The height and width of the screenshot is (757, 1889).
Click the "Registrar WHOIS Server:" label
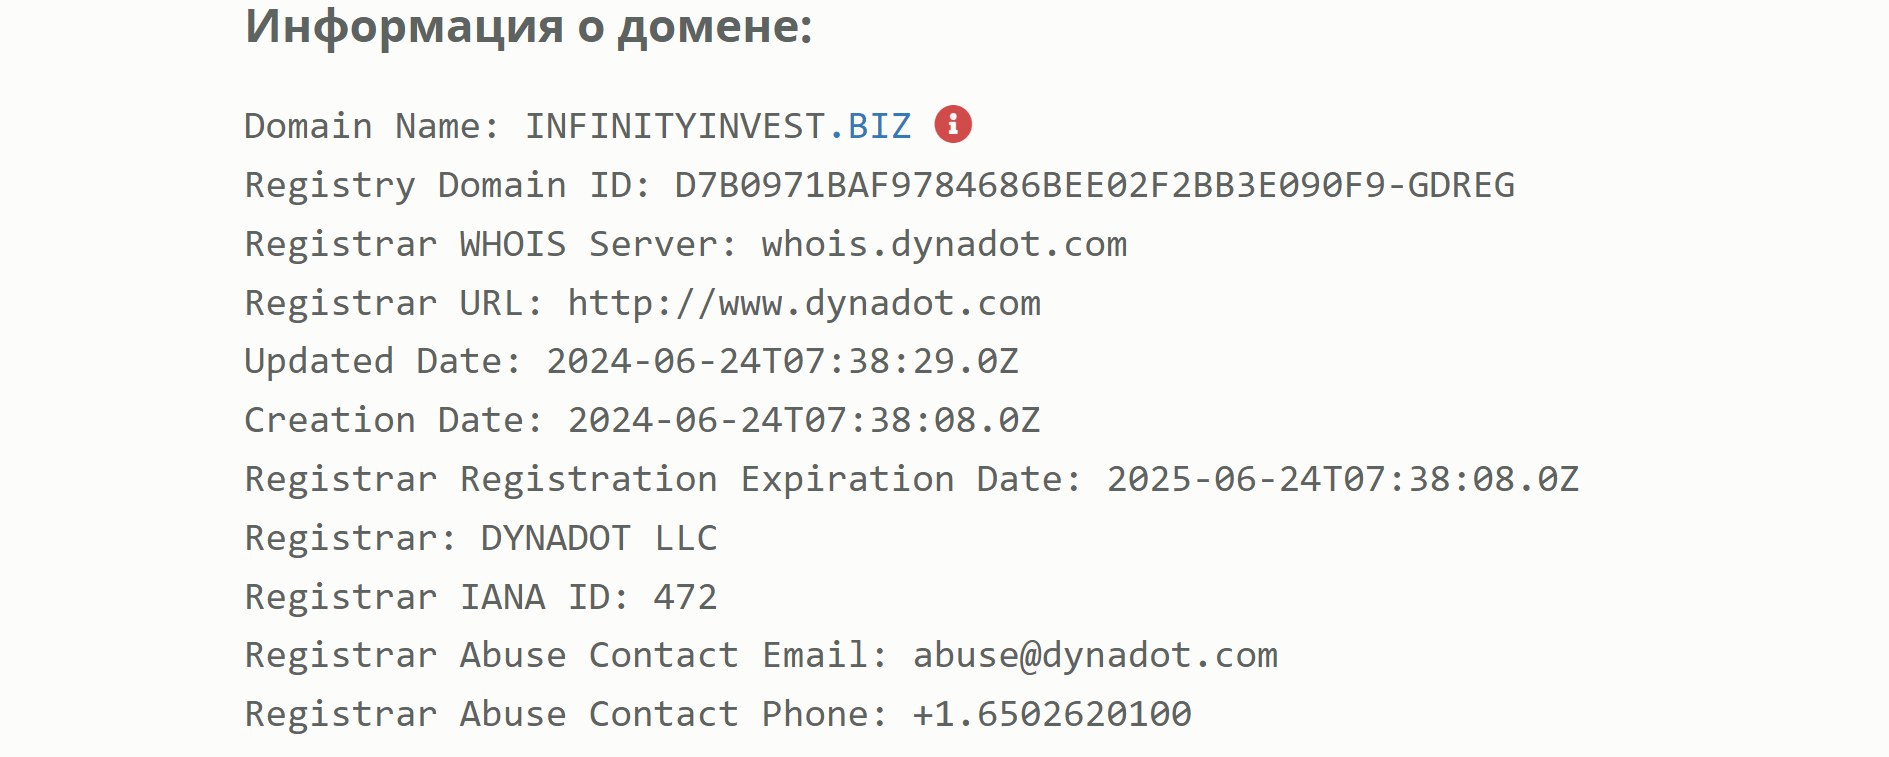491,245
